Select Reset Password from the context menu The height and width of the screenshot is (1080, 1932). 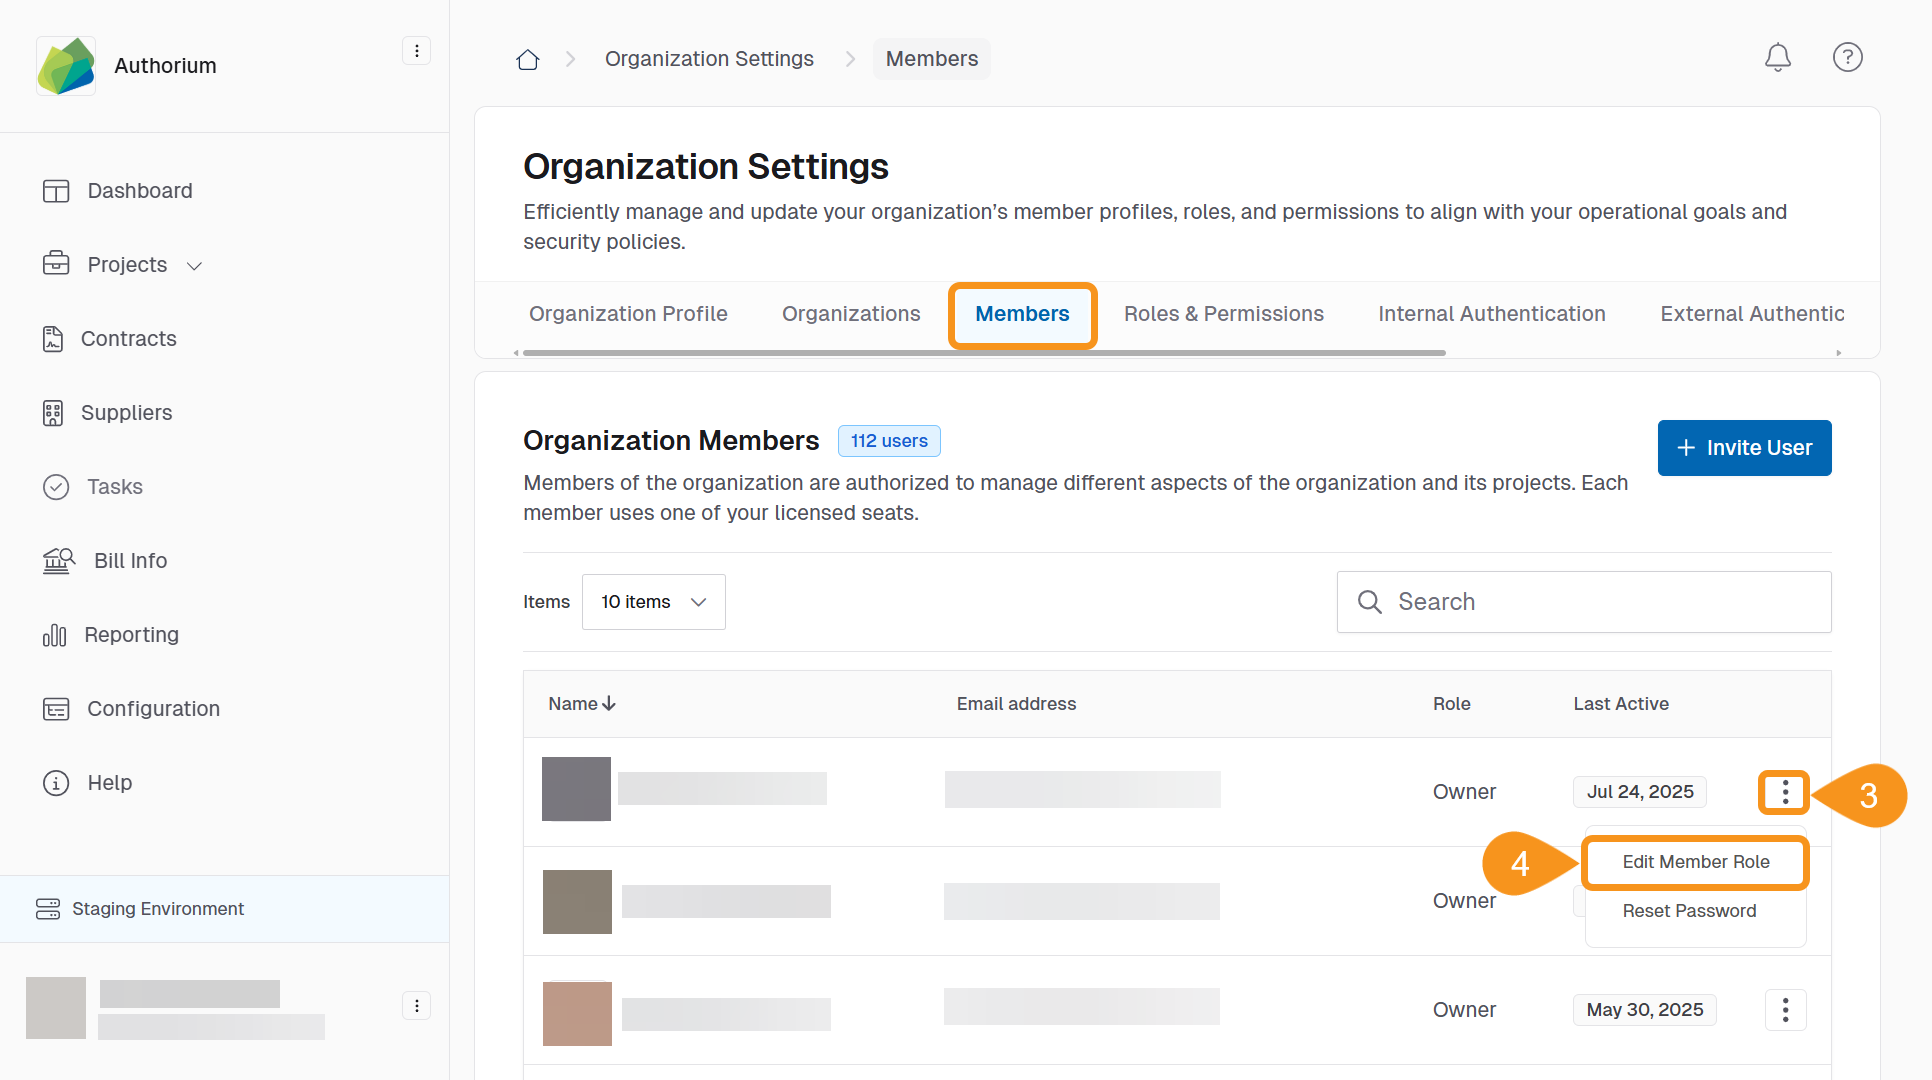click(x=1689, y=910)
